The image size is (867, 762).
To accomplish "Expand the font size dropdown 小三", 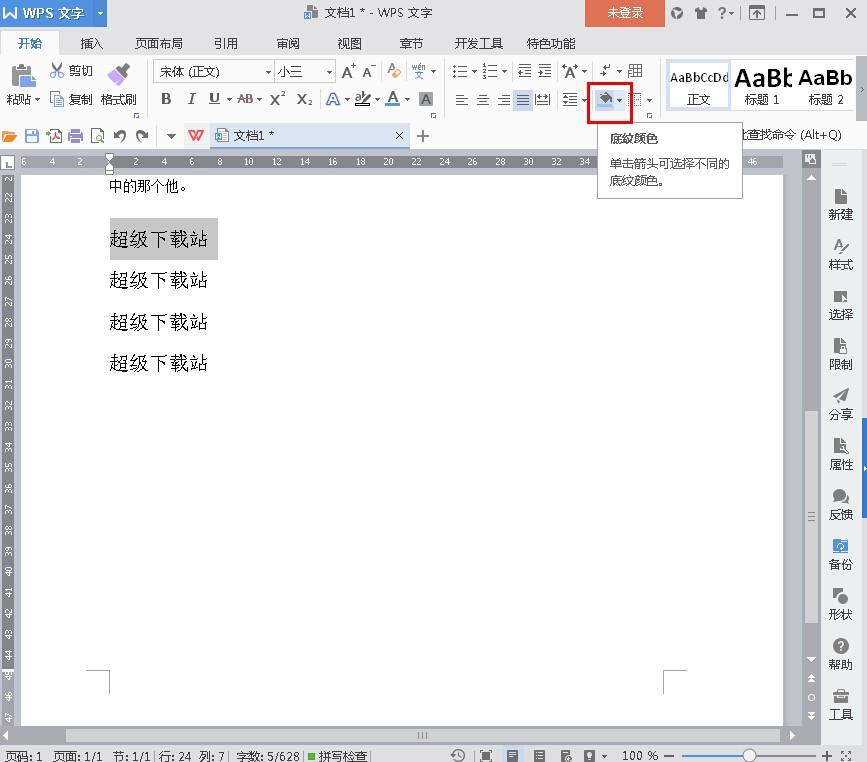I will coord(329,72).
